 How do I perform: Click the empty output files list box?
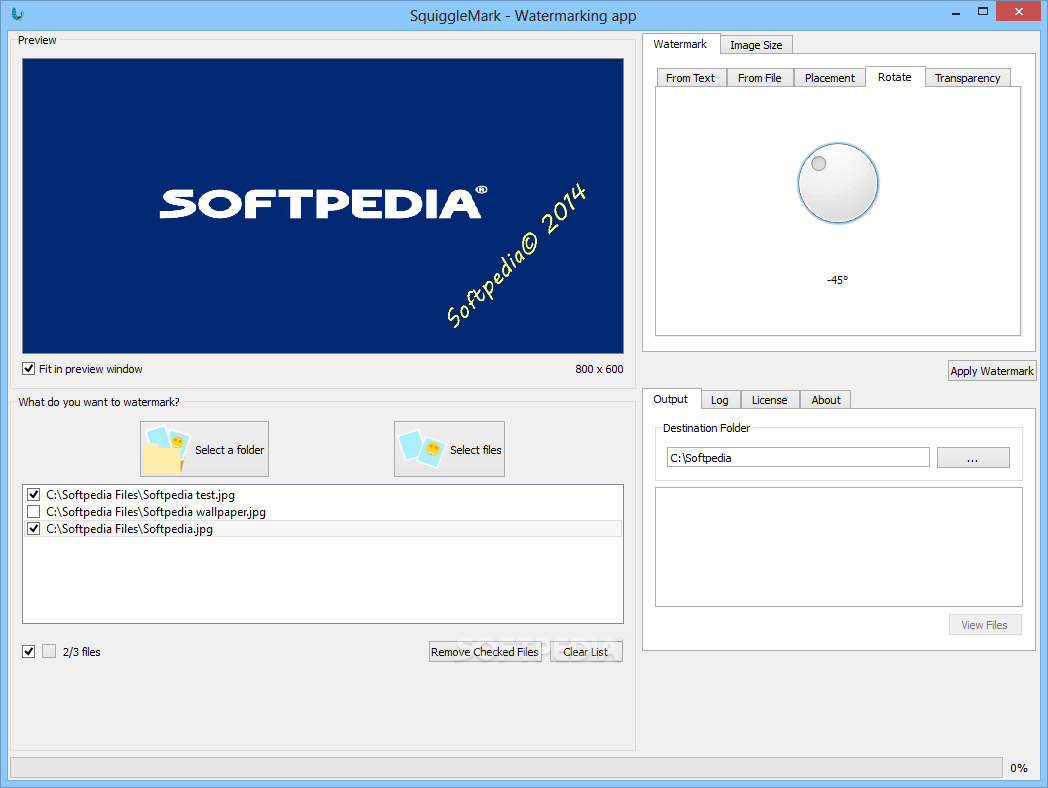click(839, 547)
